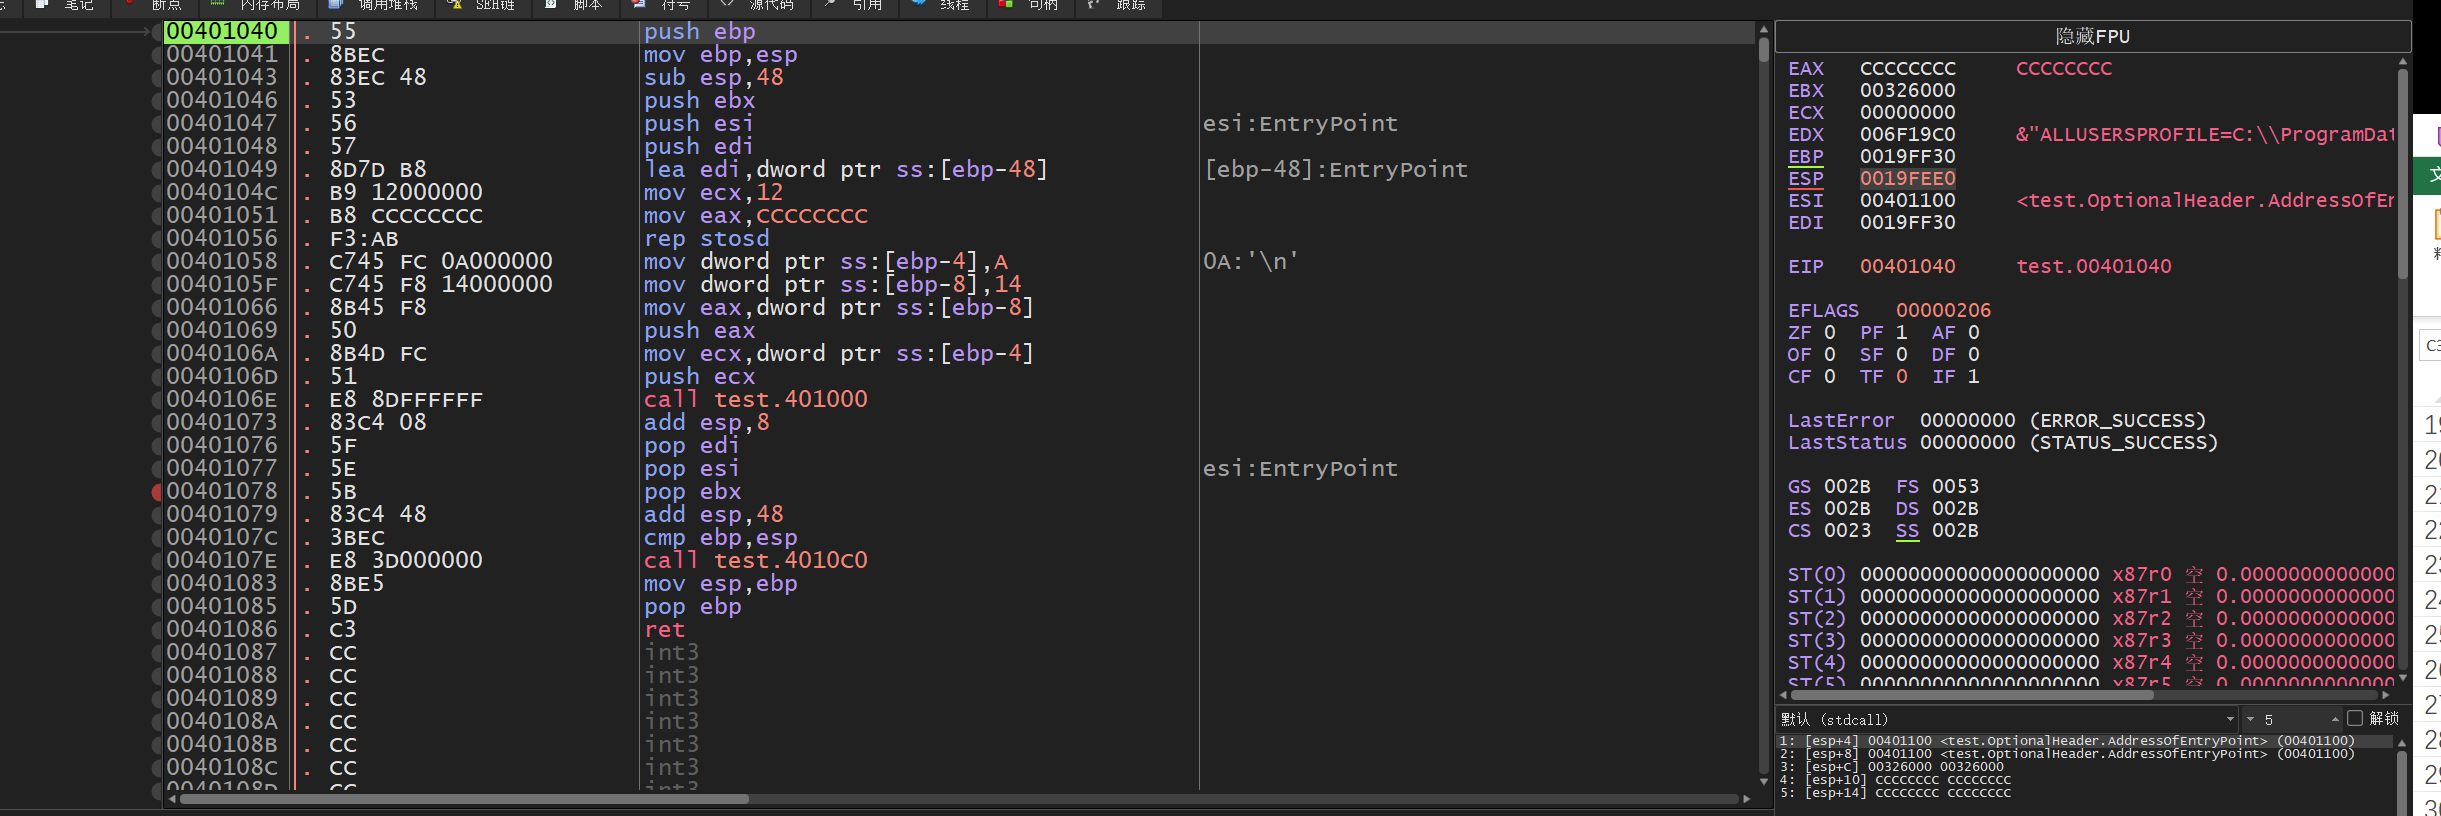This screenshot has width=2441, height=816.
Task: Select argument row 5: [esp+14]
Action: point(1895,793)
